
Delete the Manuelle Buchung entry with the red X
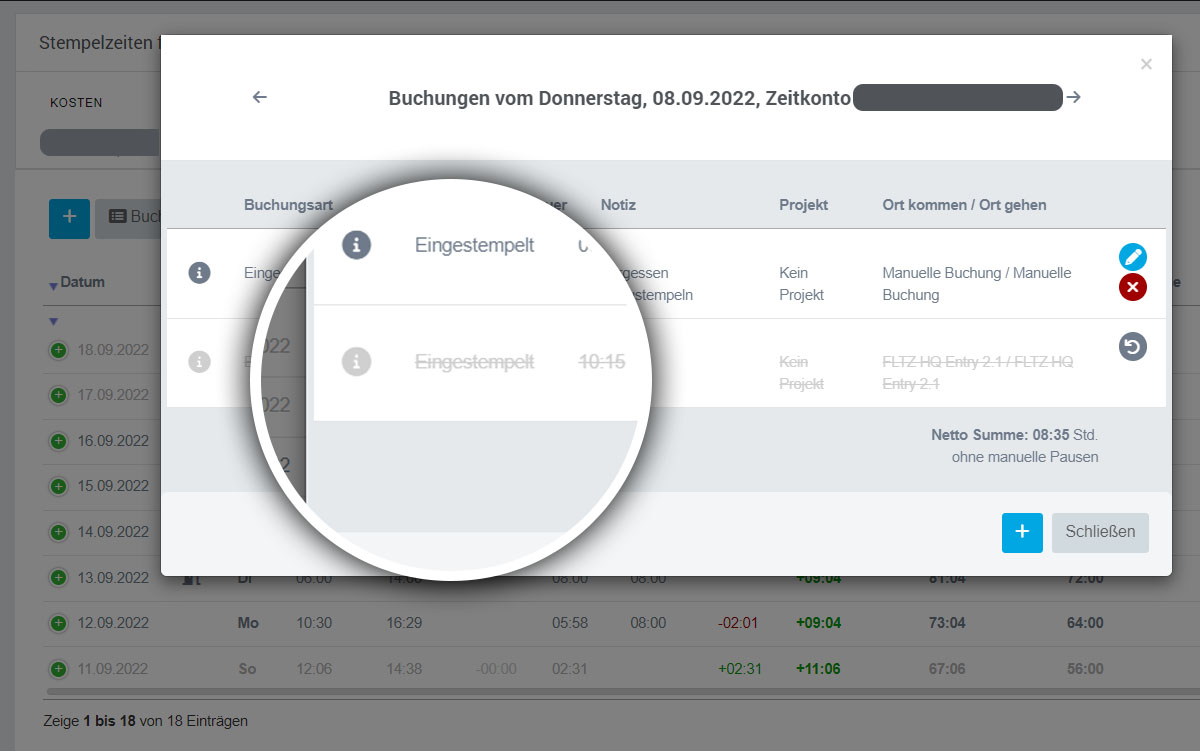1132,287
